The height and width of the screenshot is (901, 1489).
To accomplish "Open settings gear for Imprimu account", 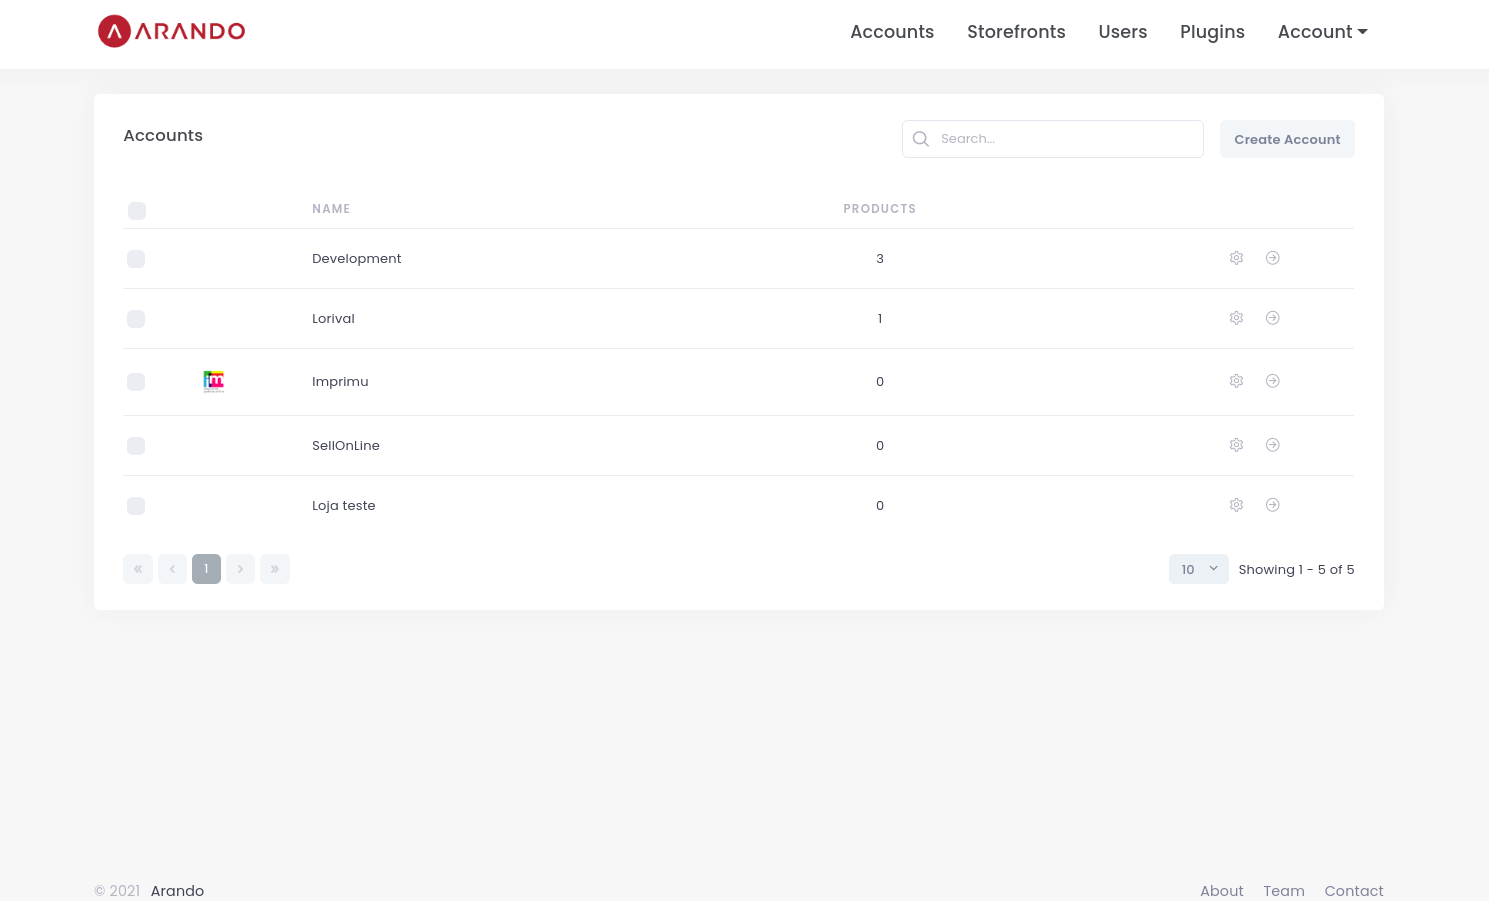I will coord(1236,381).
